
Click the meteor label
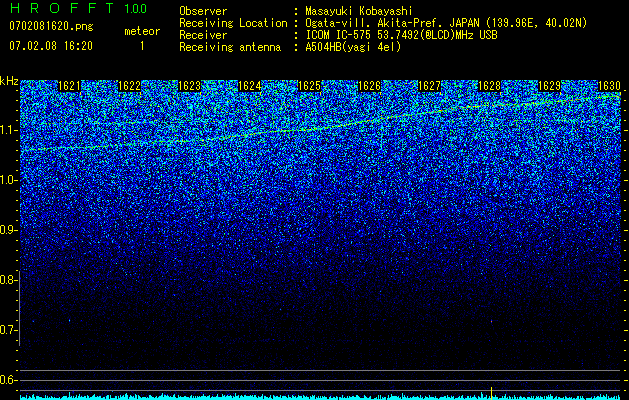pos(142,31)
